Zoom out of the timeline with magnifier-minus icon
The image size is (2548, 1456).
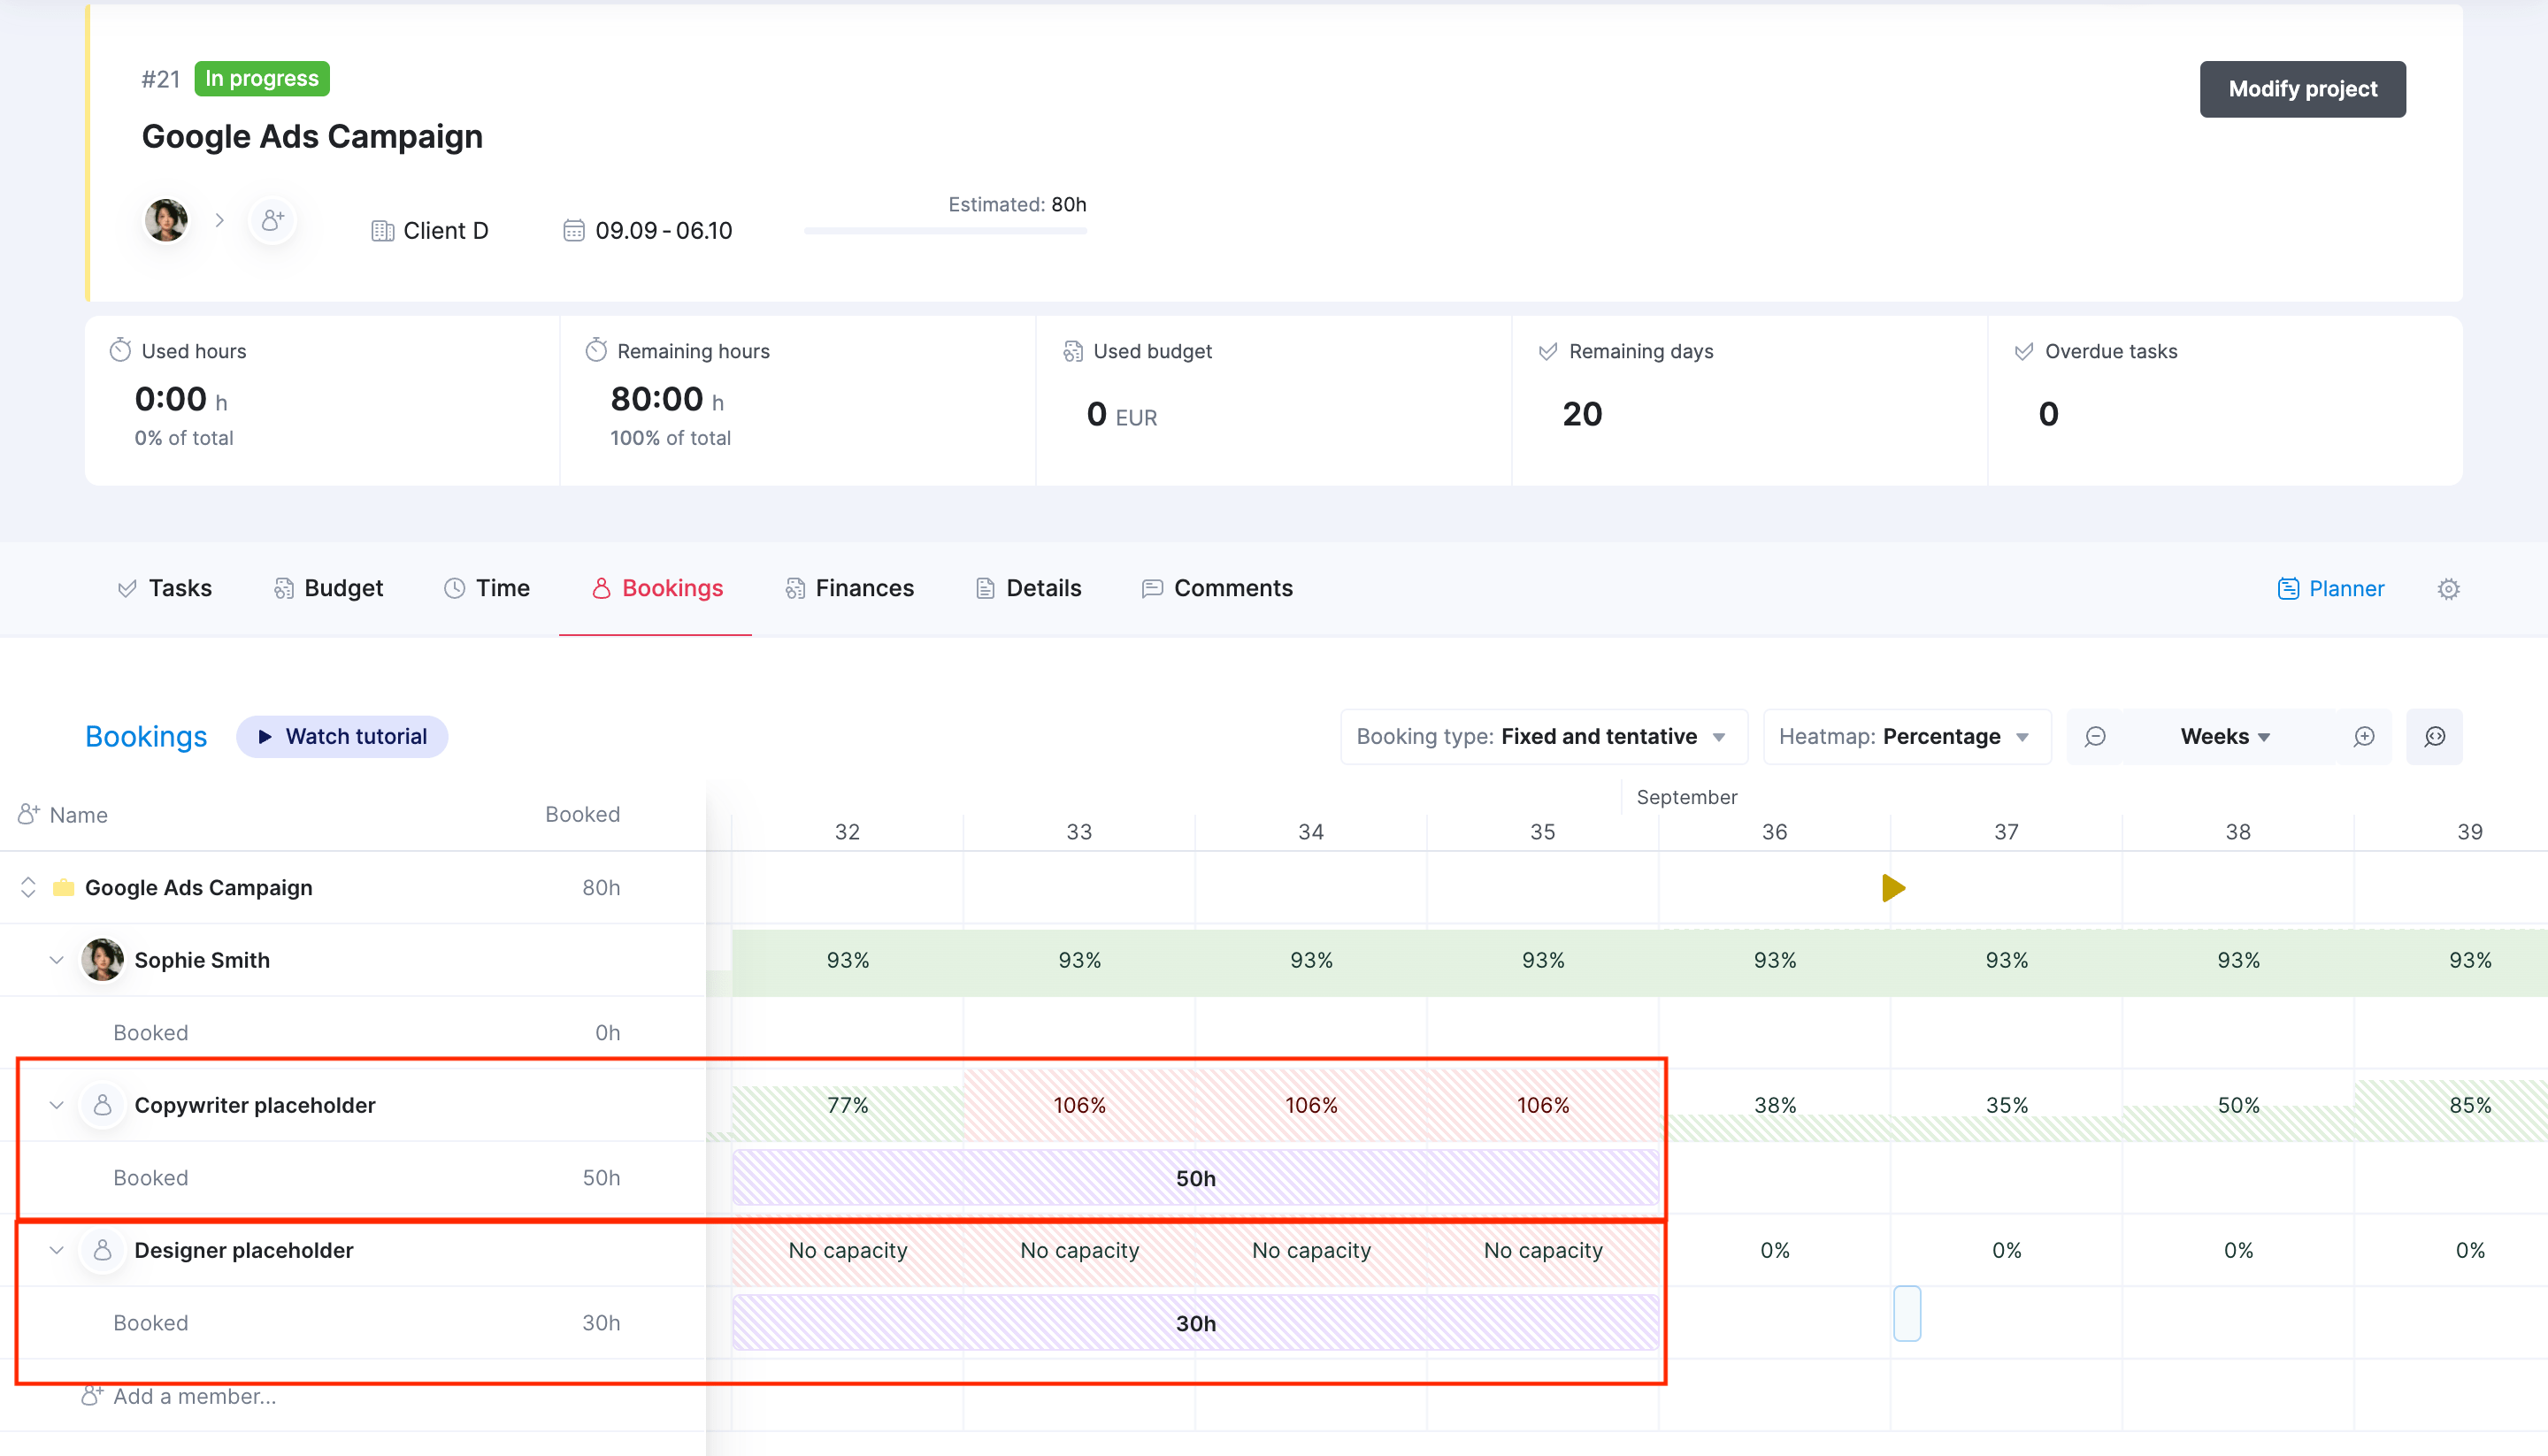pyautogui.click(x=2097, y=737)
